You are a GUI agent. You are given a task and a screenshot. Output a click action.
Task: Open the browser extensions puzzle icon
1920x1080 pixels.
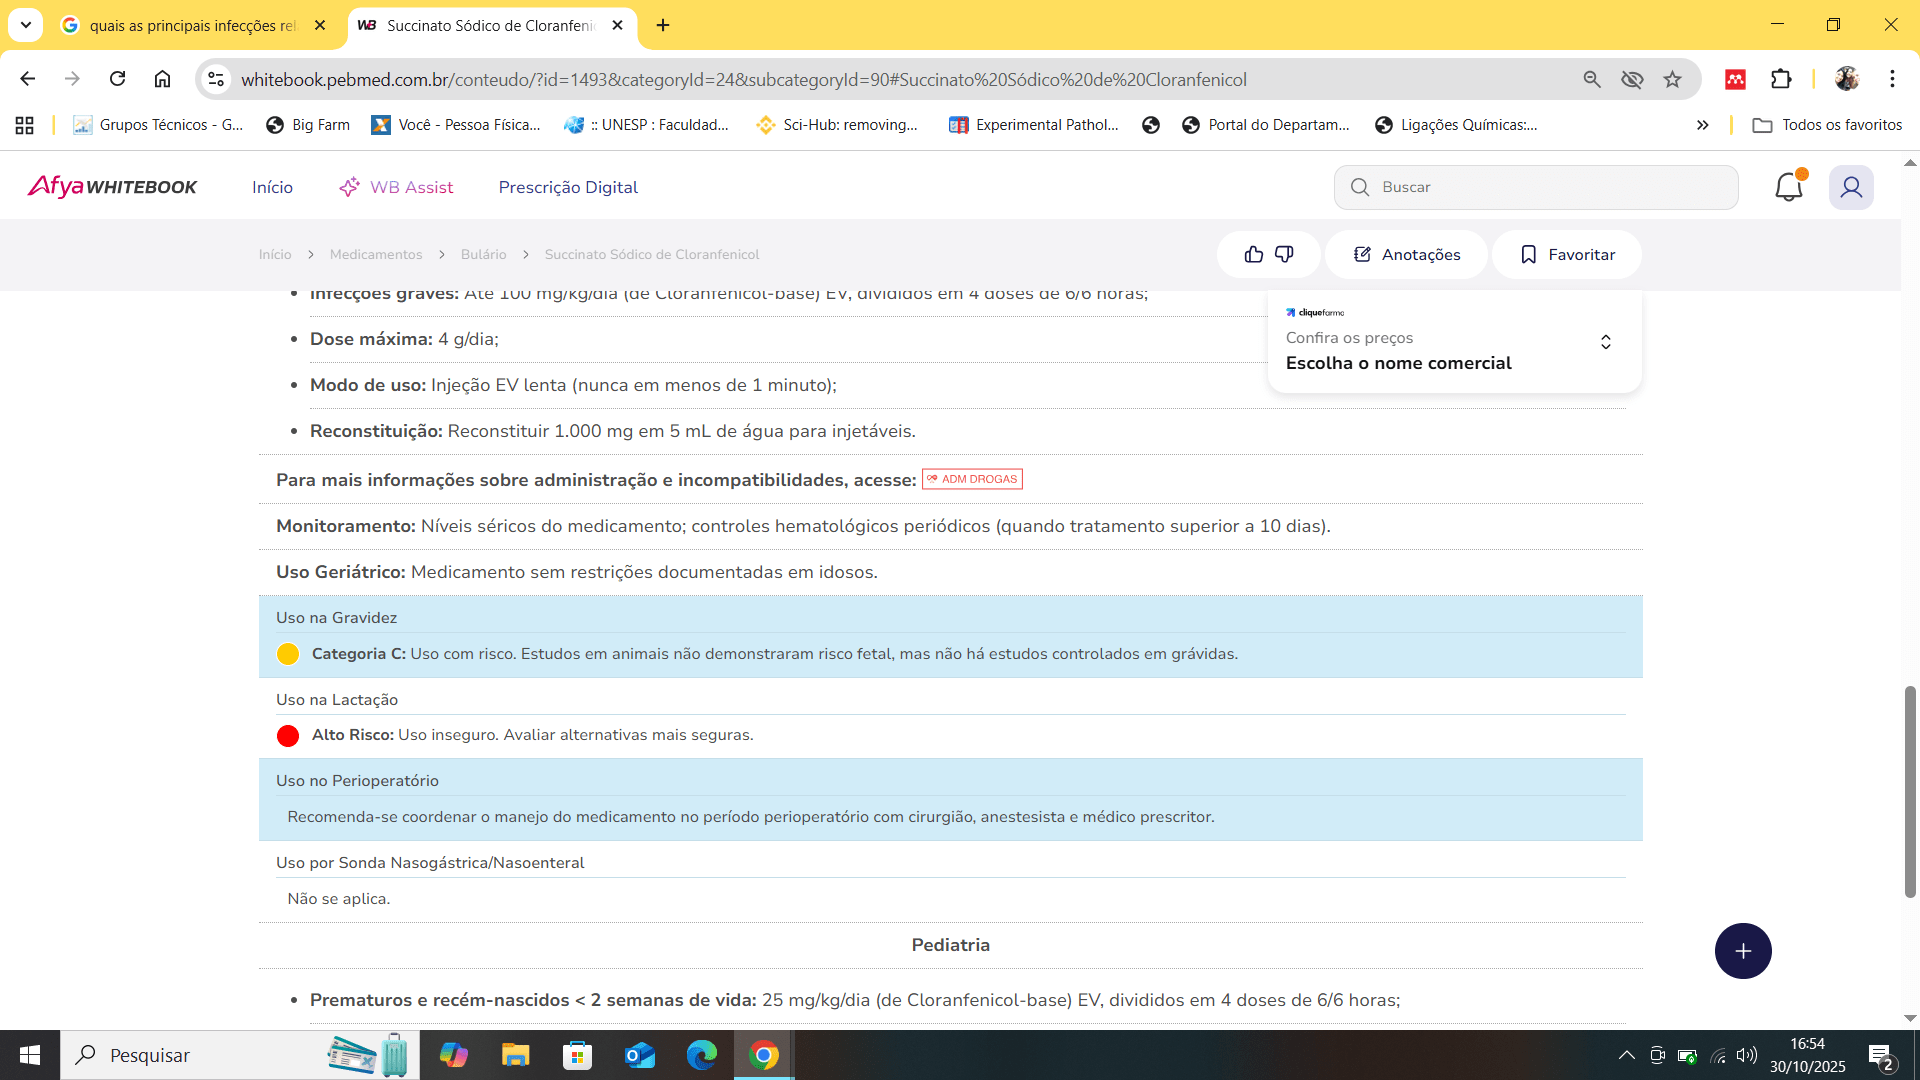pyautogui.click(x=1781, y=79)
